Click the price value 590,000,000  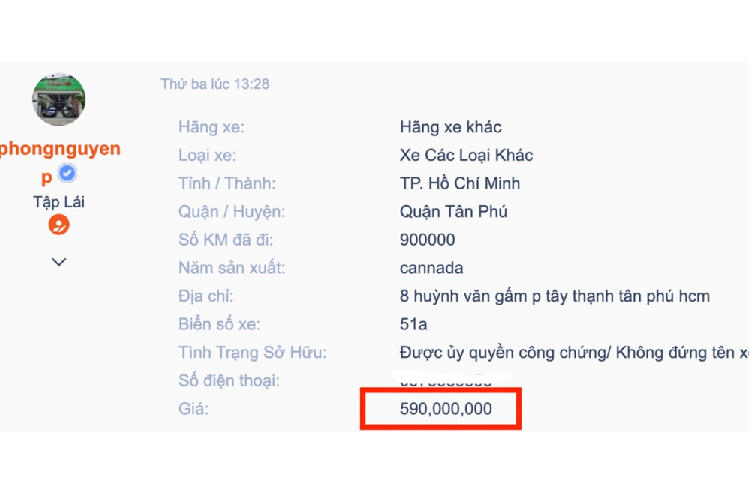click(x=445, y=409)
